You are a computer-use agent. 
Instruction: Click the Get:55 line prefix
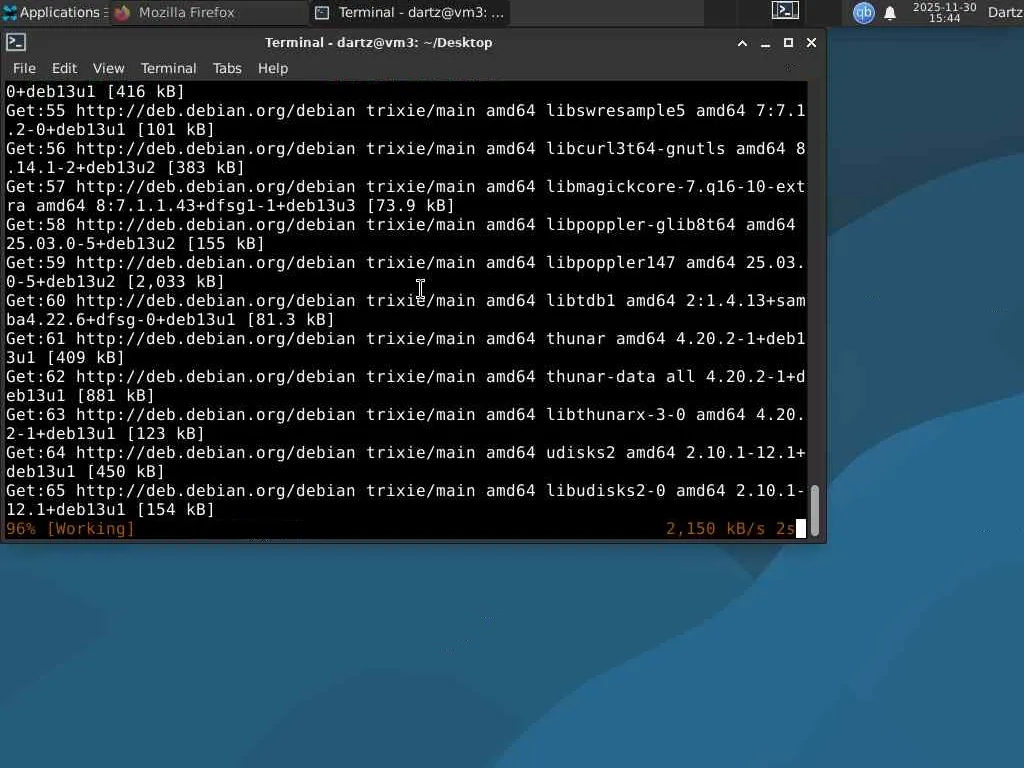pos(36,110)
